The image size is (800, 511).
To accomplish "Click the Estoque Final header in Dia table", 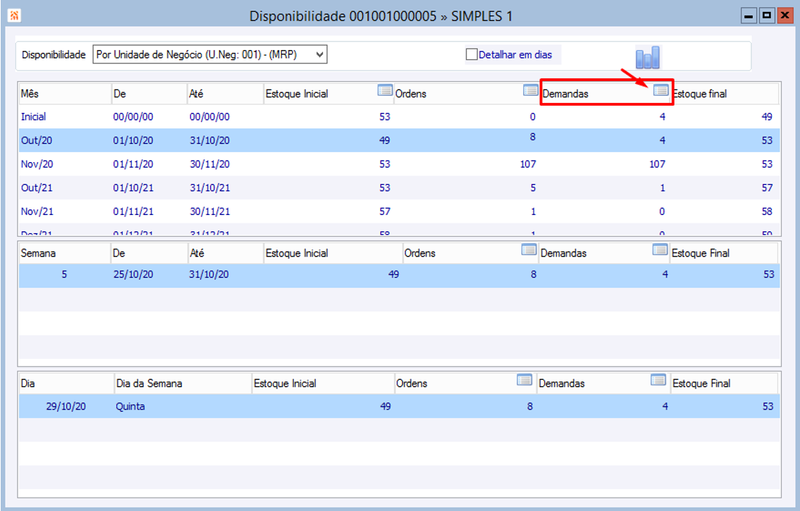I will coord(724,384).
